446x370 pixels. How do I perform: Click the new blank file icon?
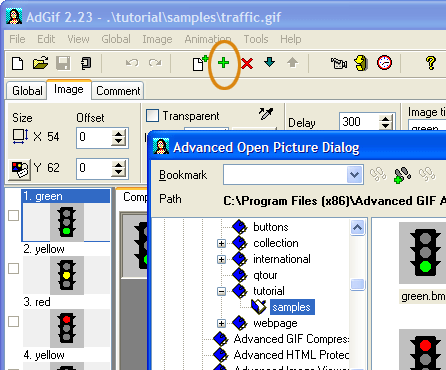point(17,63)
